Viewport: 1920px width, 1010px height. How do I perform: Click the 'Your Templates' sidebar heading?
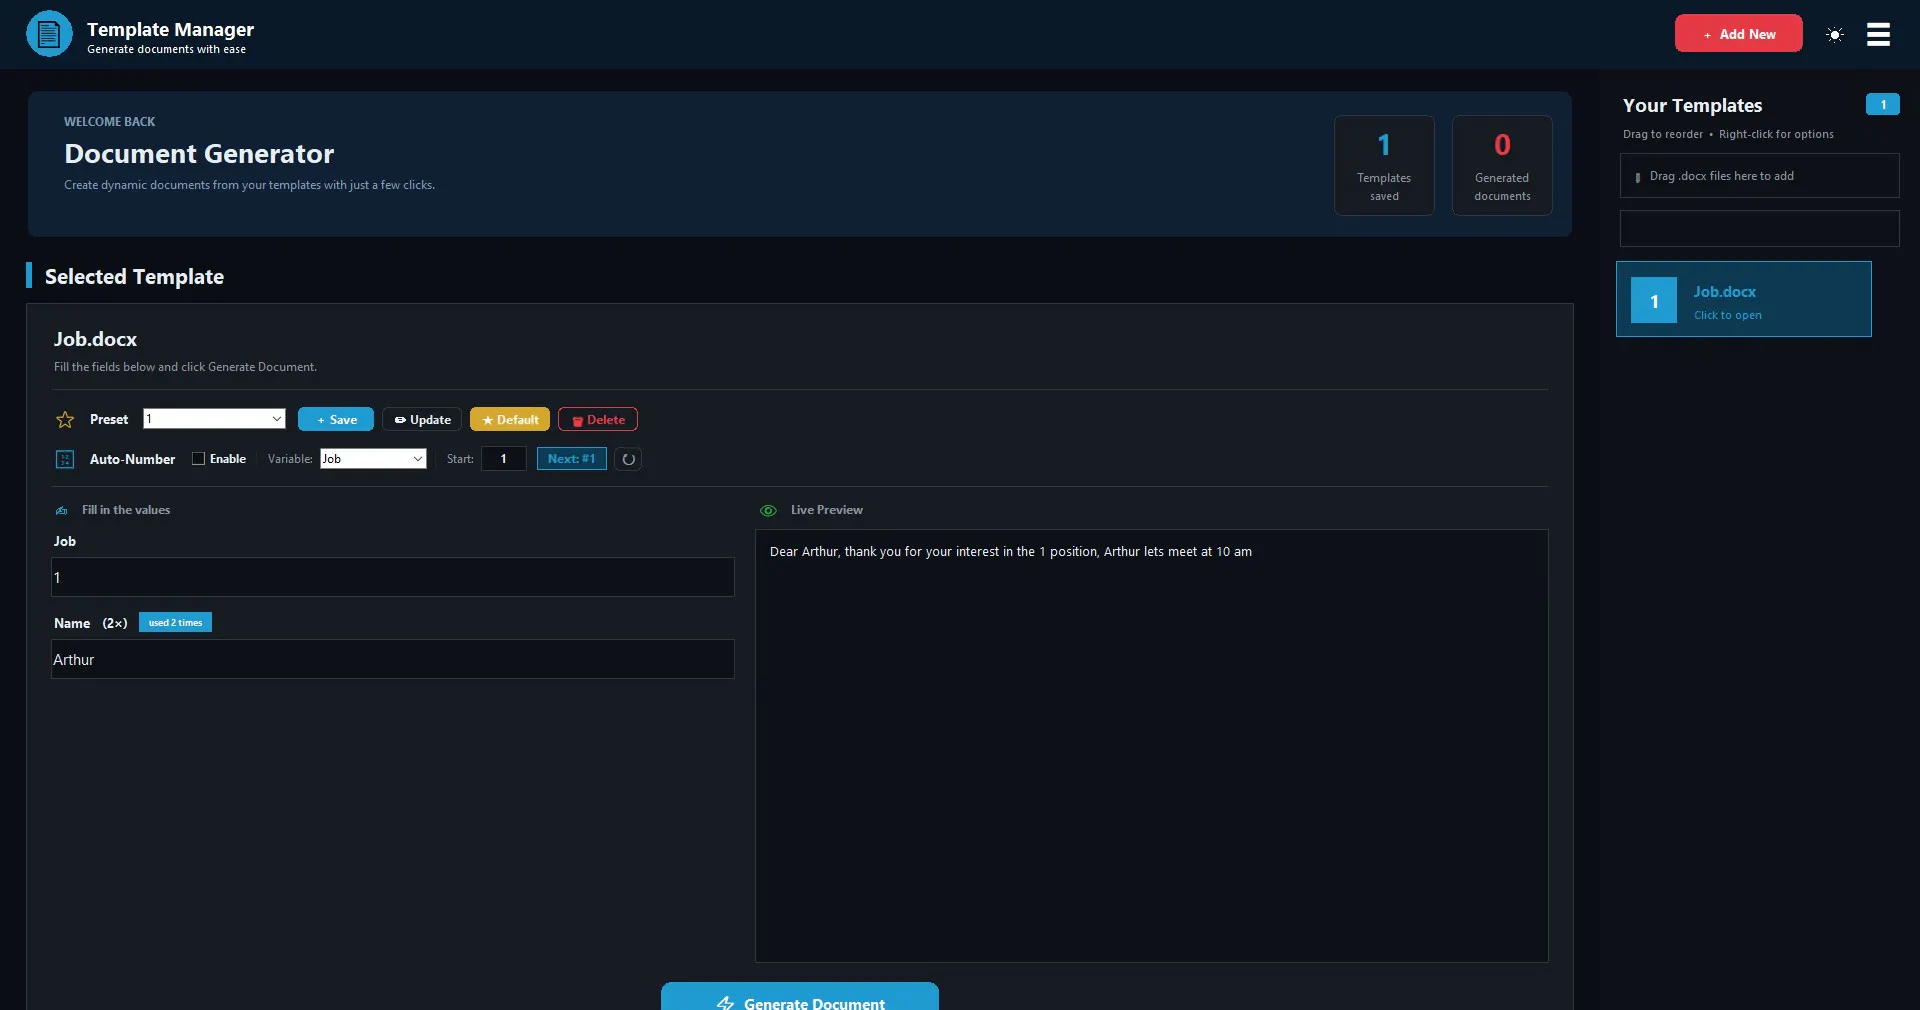tap(1692, 106)
